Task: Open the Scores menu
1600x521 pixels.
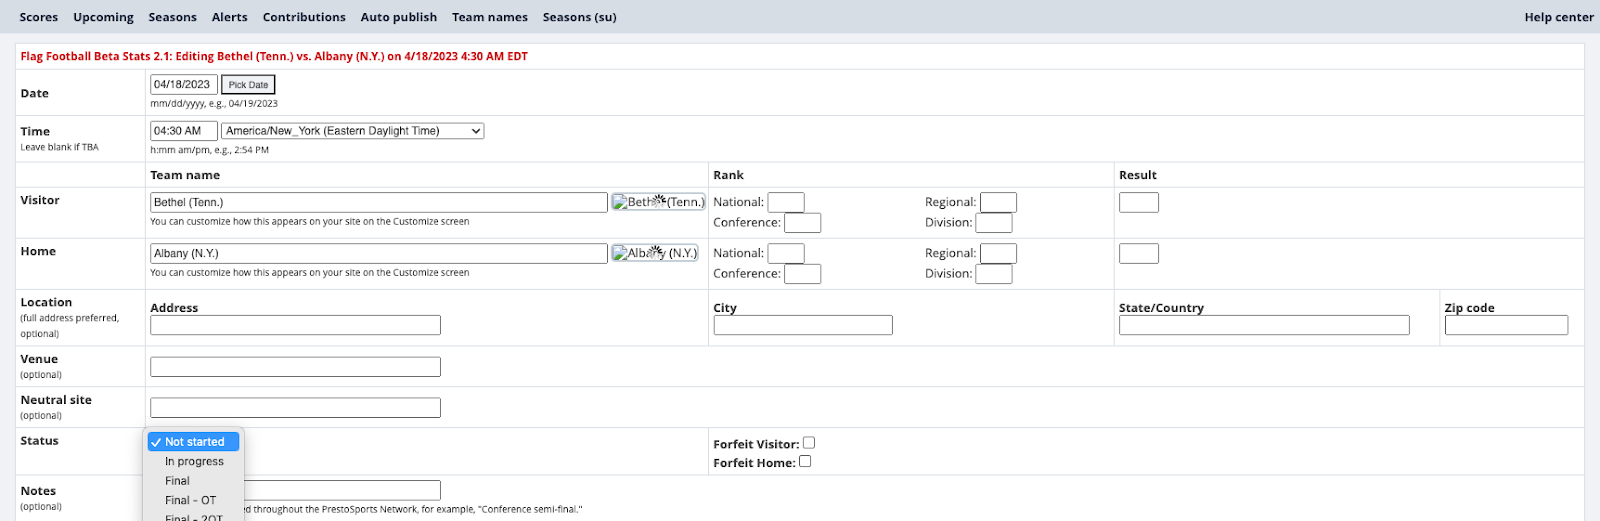Action: (39, 17)
